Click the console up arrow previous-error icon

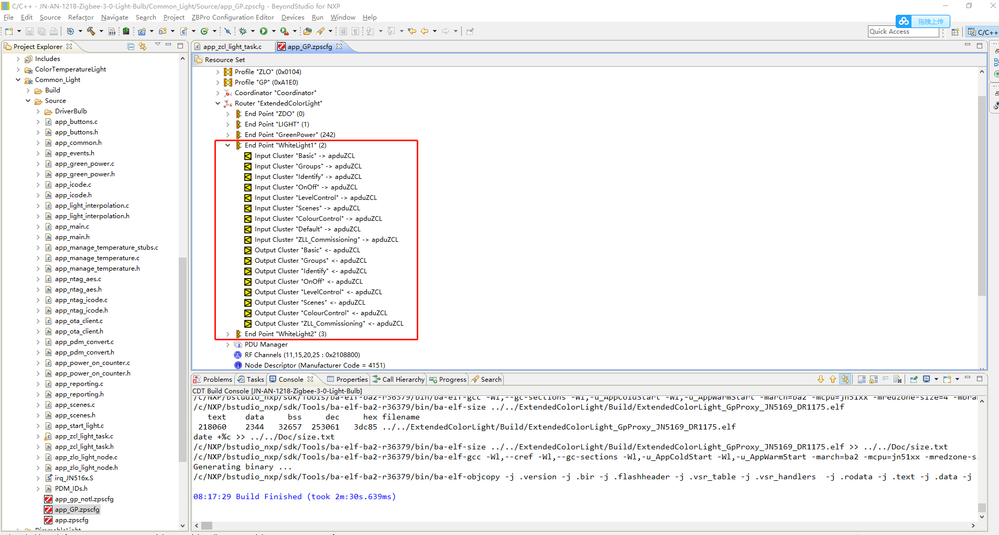833,379
